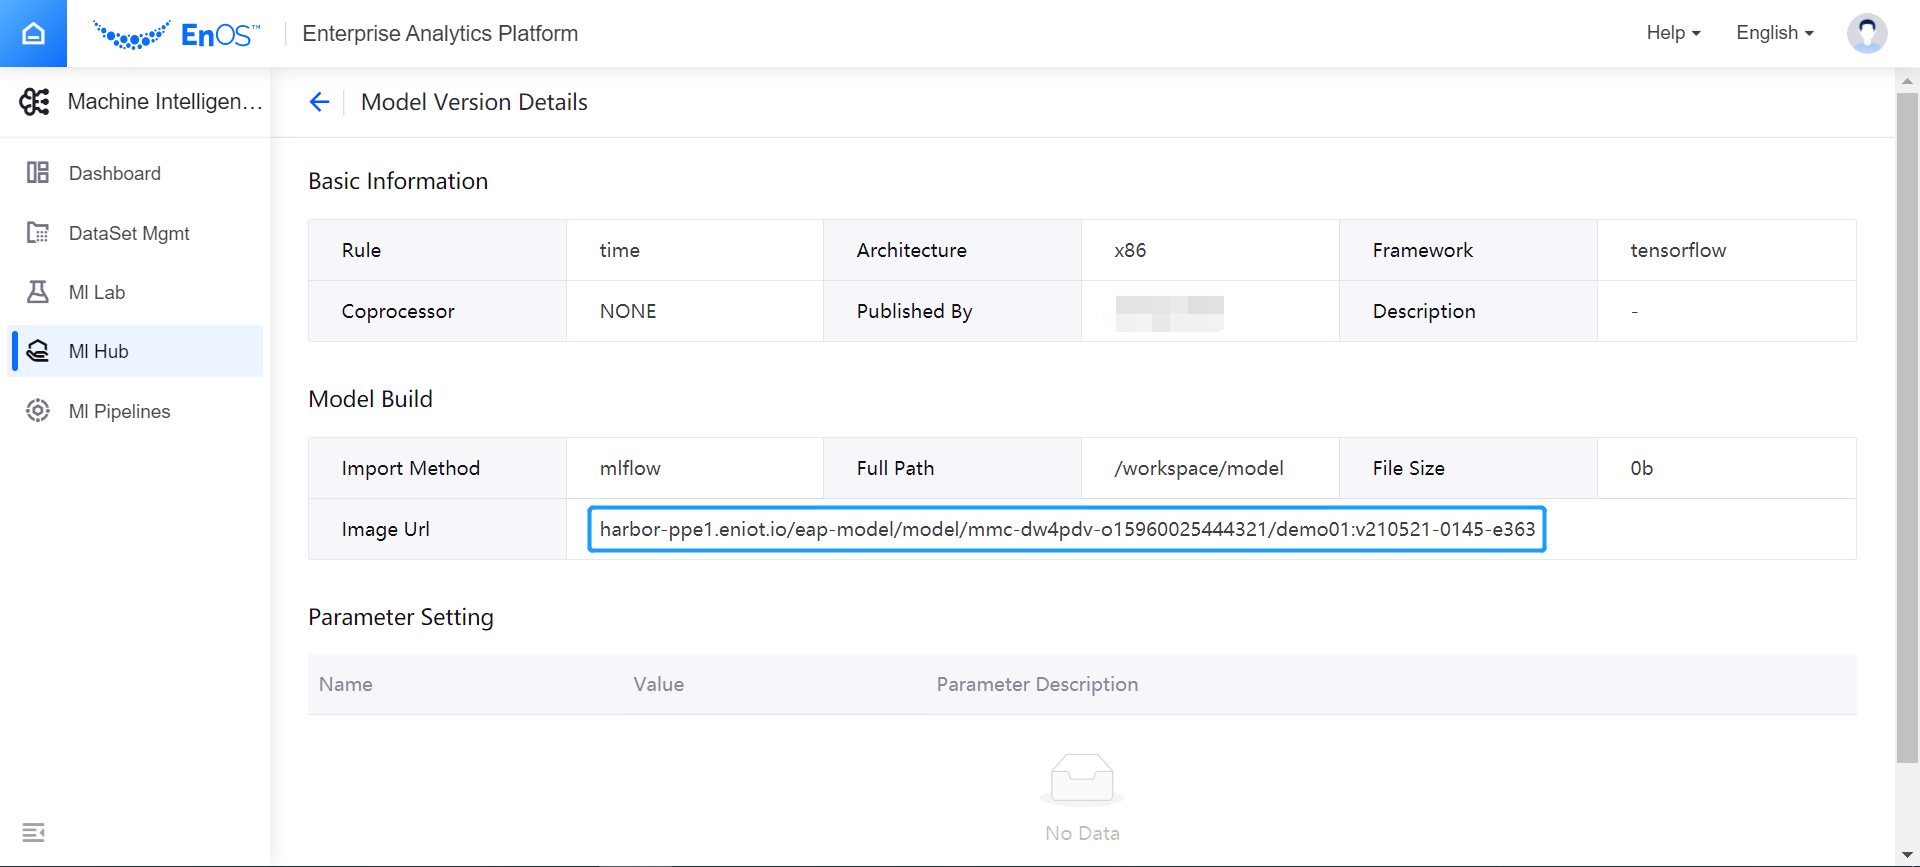Viewport: 1920px width, 867px height.
Task: Click the /workspace/model full path value
Action: (x=1198, y=468)
